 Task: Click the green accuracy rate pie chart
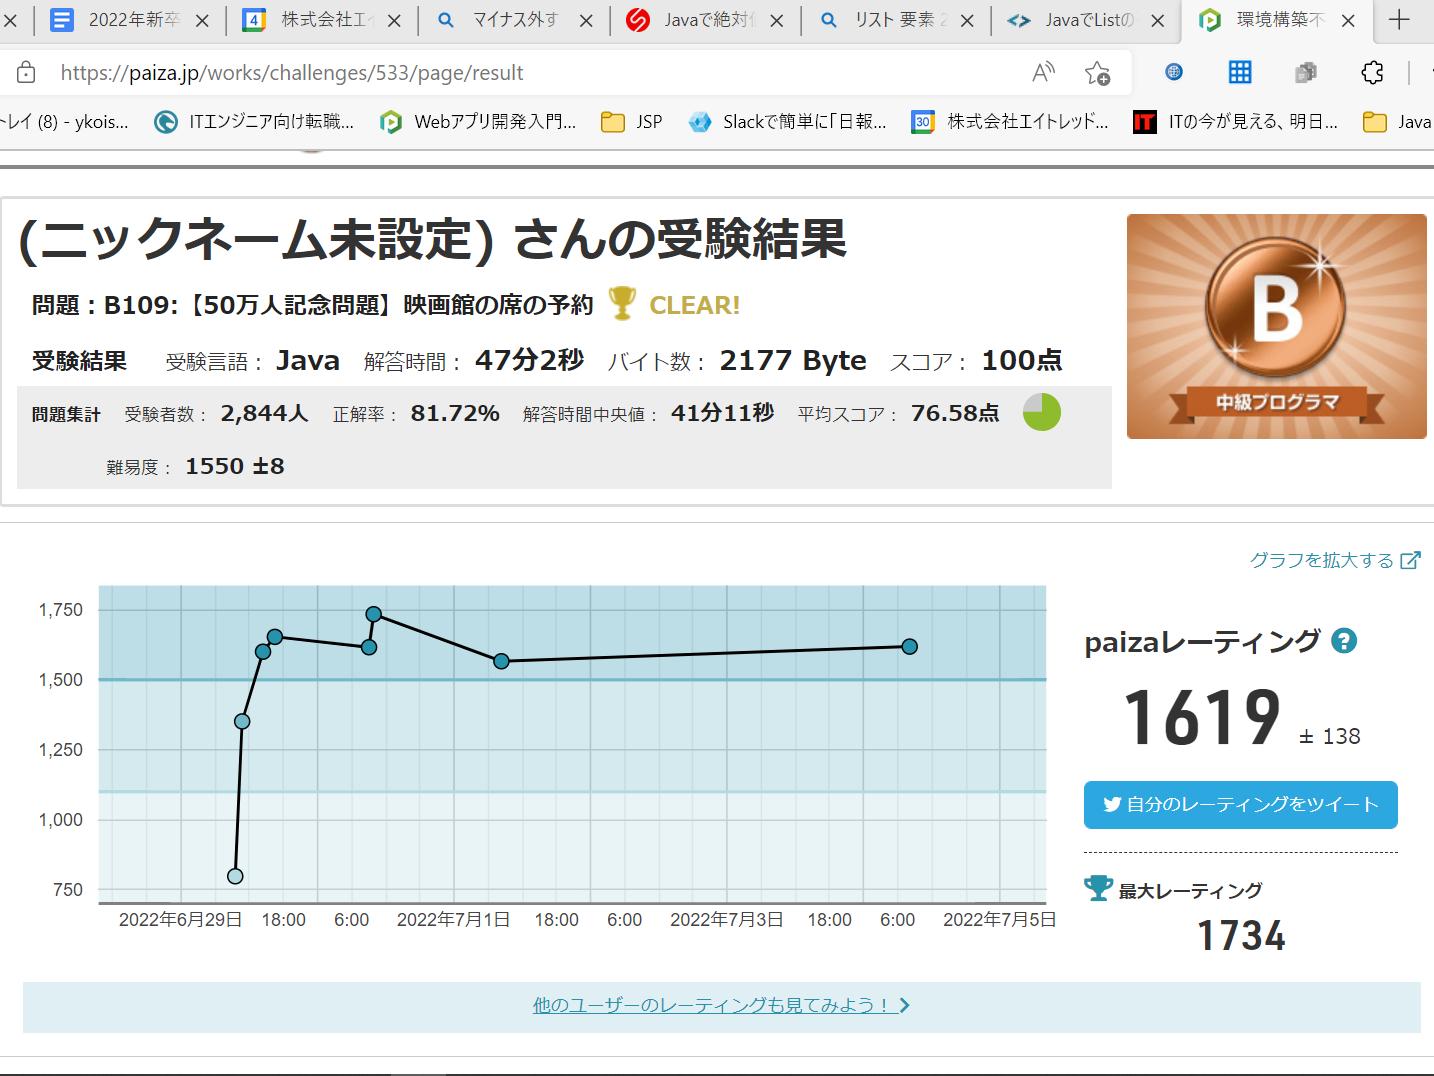click(1041, 412)
